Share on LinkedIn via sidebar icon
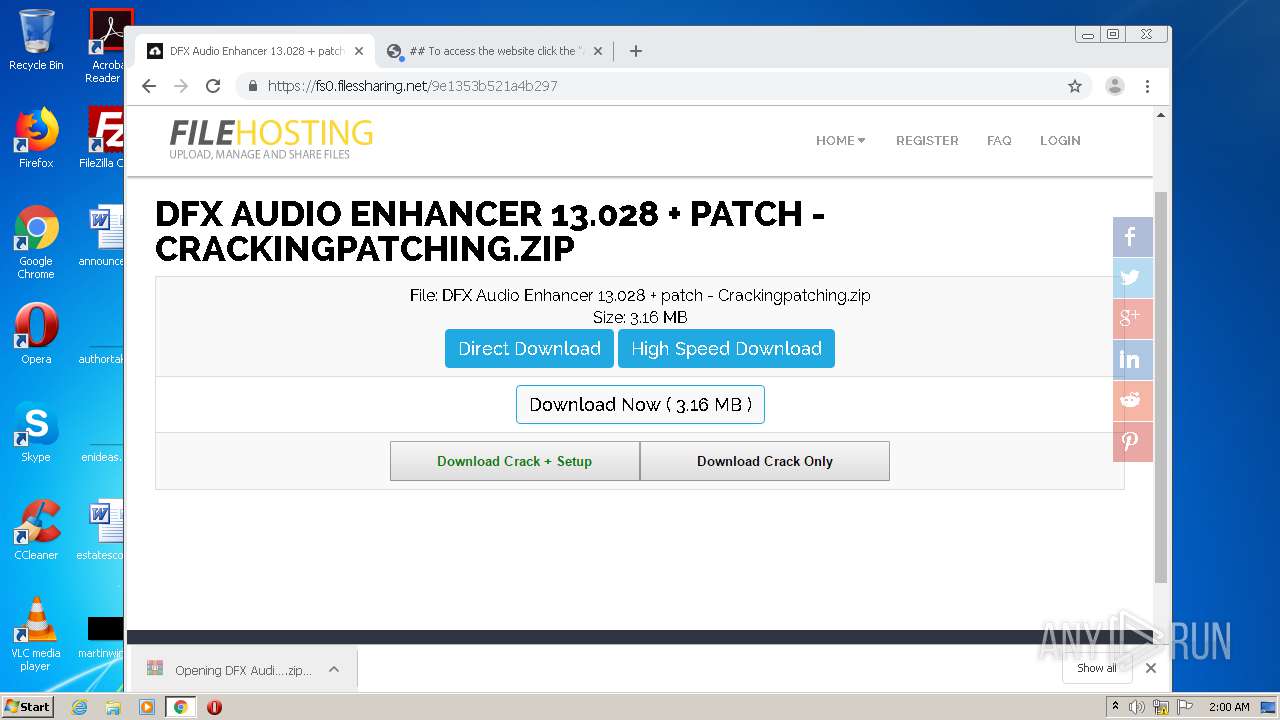Screen dimensions: 1280x720 (x=1133, y=360)
